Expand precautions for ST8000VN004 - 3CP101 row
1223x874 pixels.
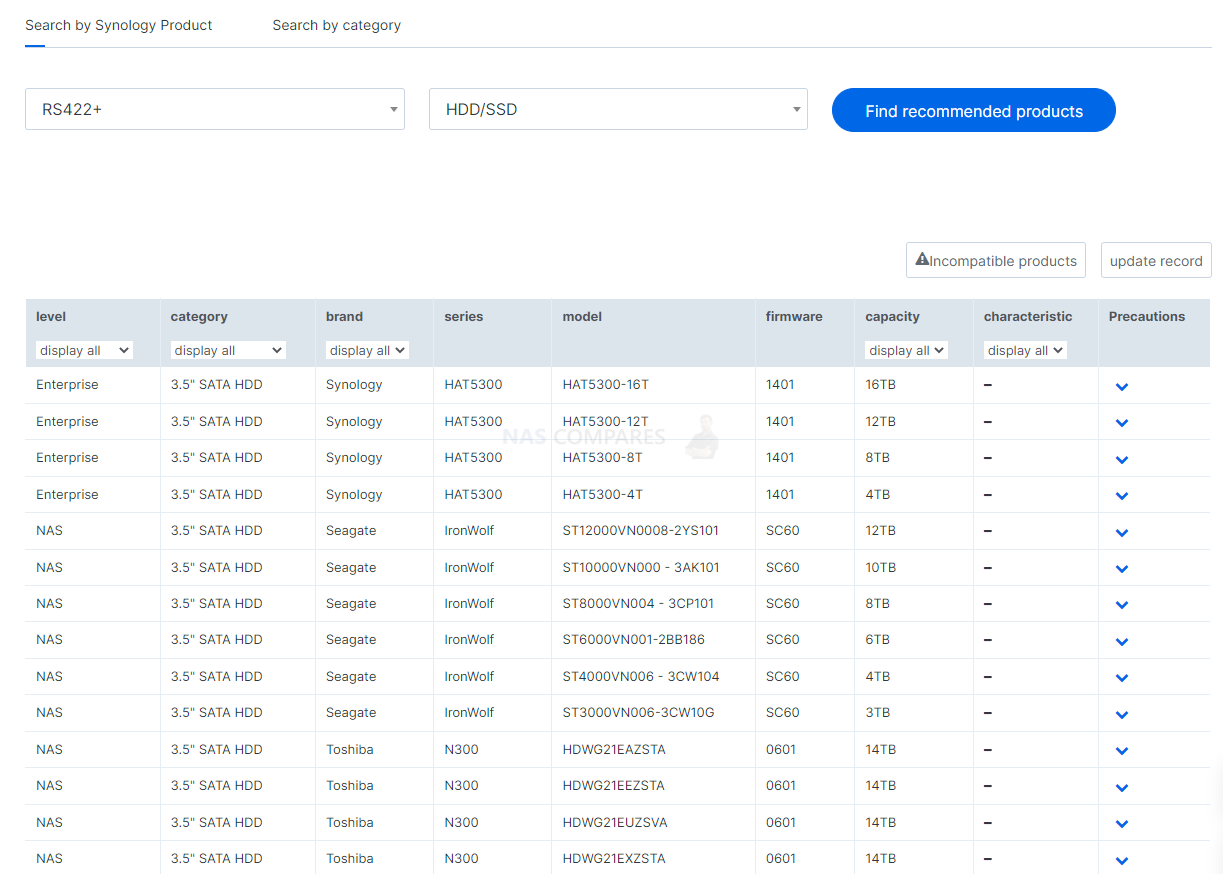(x=1122, y=605)
